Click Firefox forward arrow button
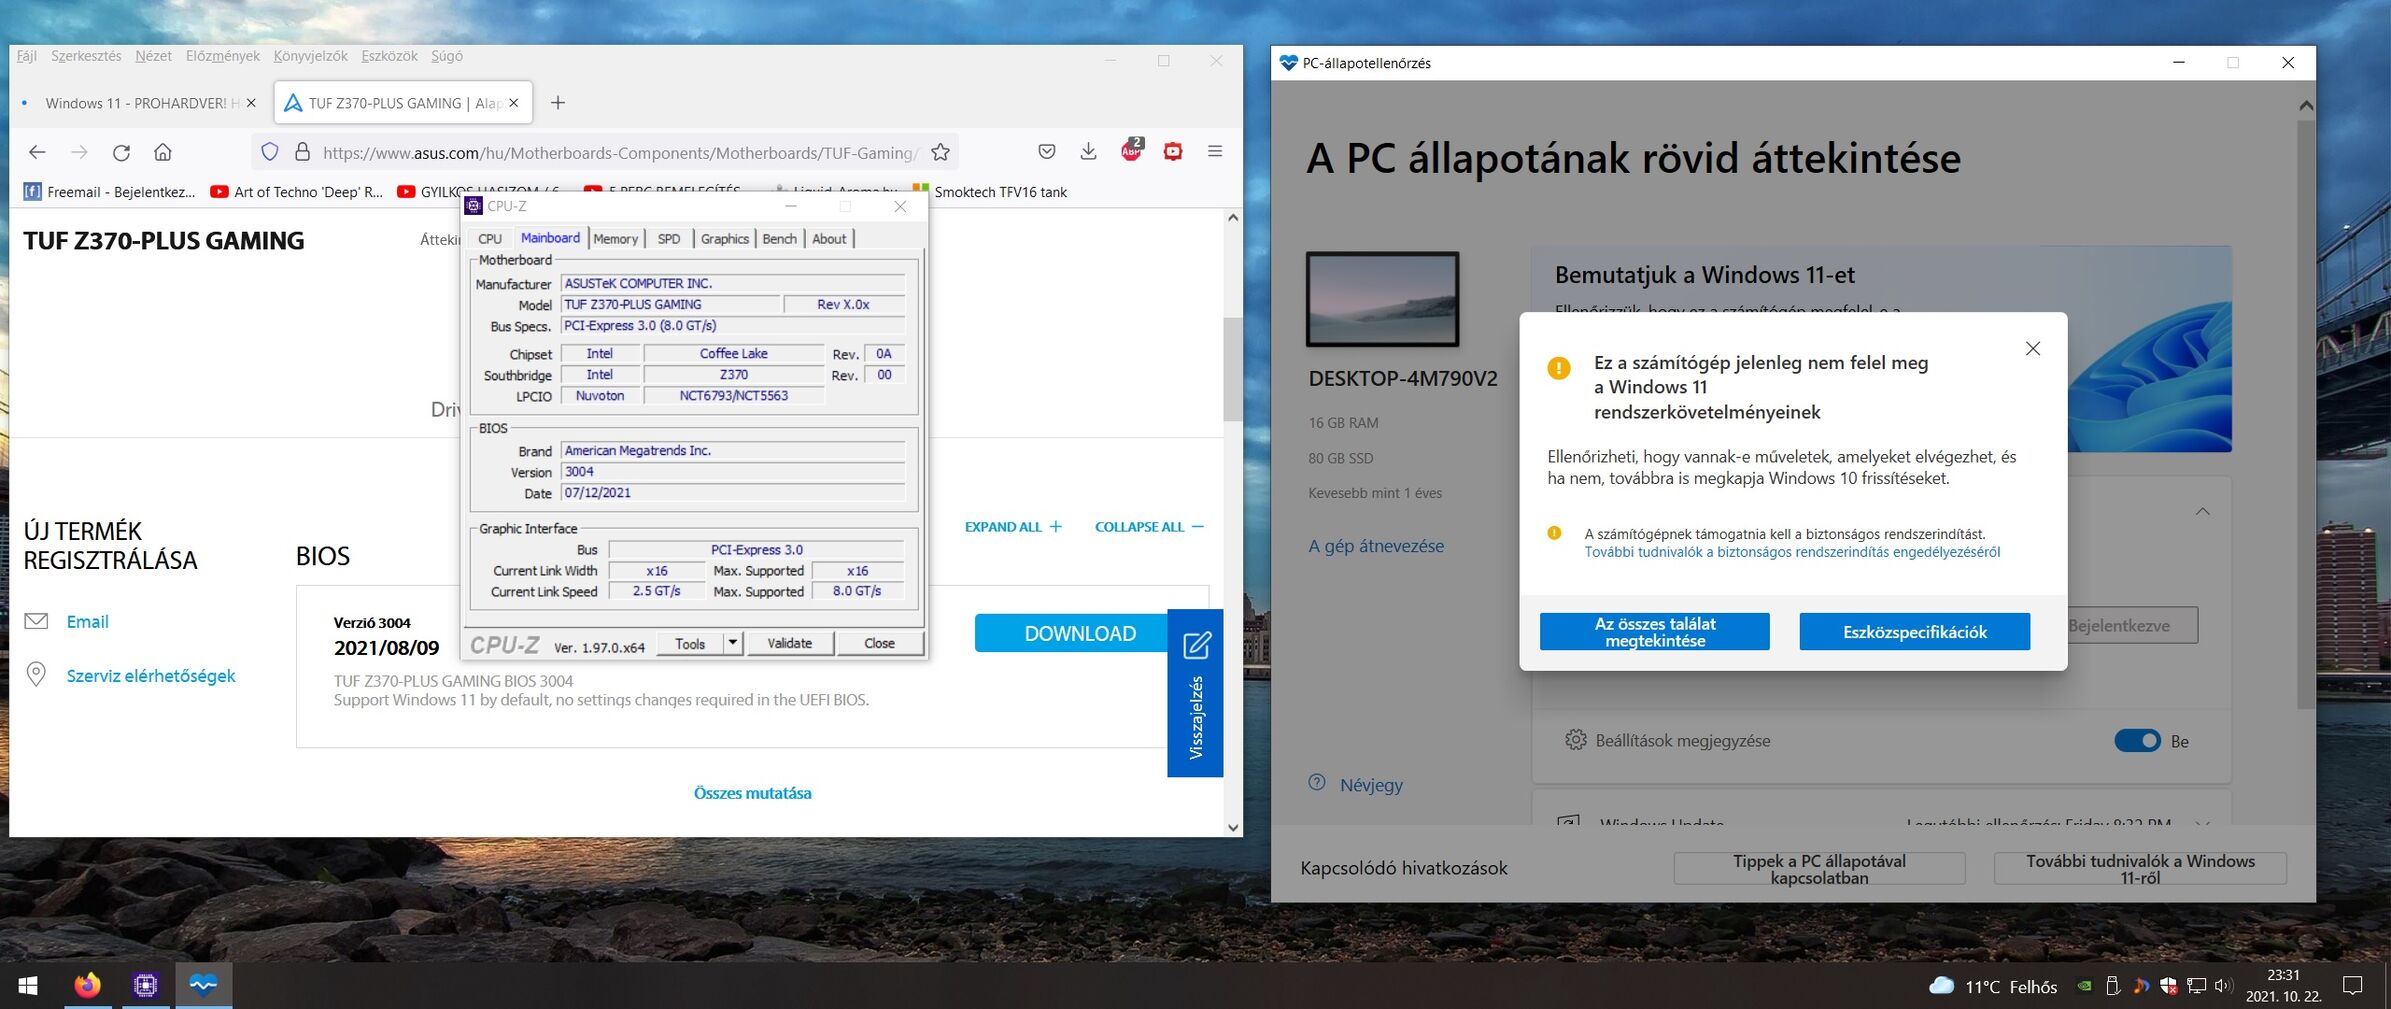 click(79, 152)
